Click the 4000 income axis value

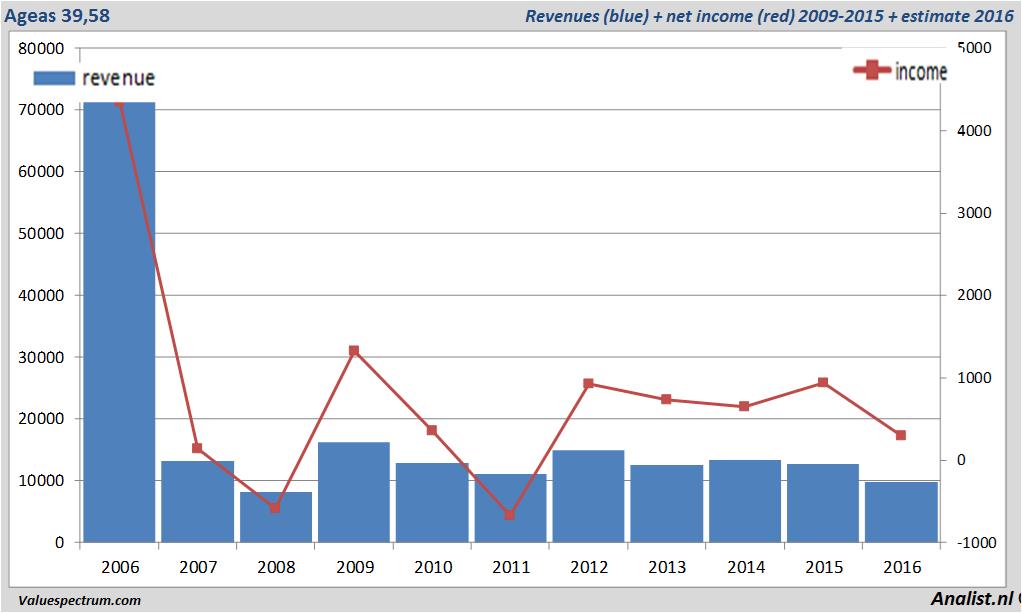point(974,130)
